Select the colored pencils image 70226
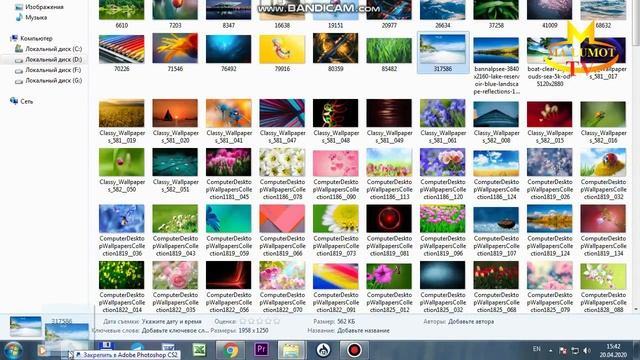Image resolution: width=640 pixels, height=360 pixels. coord(122,53)
